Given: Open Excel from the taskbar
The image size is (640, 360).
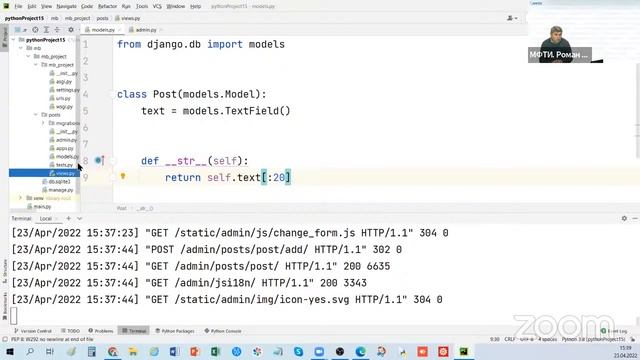Looking at the screenshot, I should pyautogui.click(x=216, y=351).
